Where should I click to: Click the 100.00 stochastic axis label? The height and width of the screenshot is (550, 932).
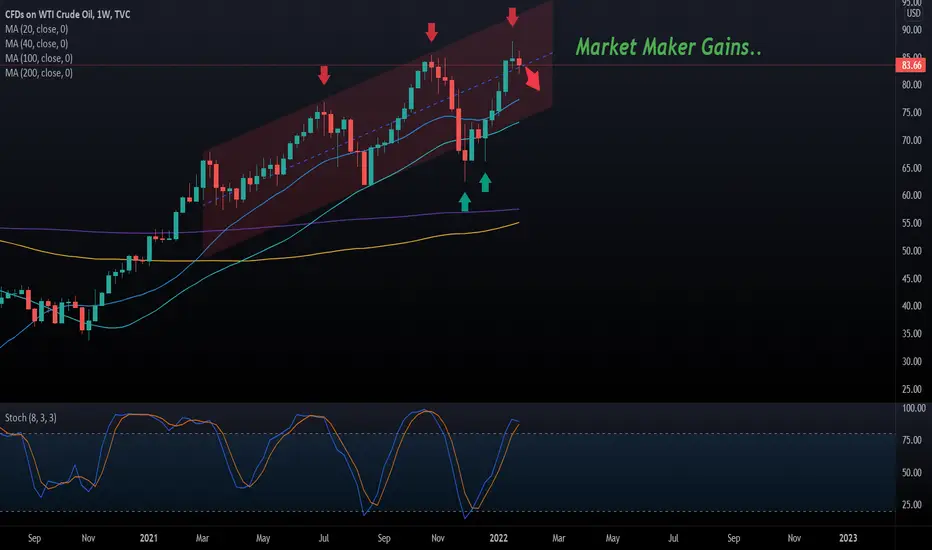[x=914, y=408]
